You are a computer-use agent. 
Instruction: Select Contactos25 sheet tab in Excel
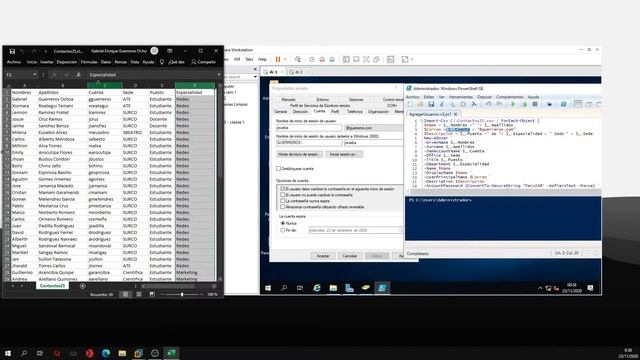click(53, 286)
